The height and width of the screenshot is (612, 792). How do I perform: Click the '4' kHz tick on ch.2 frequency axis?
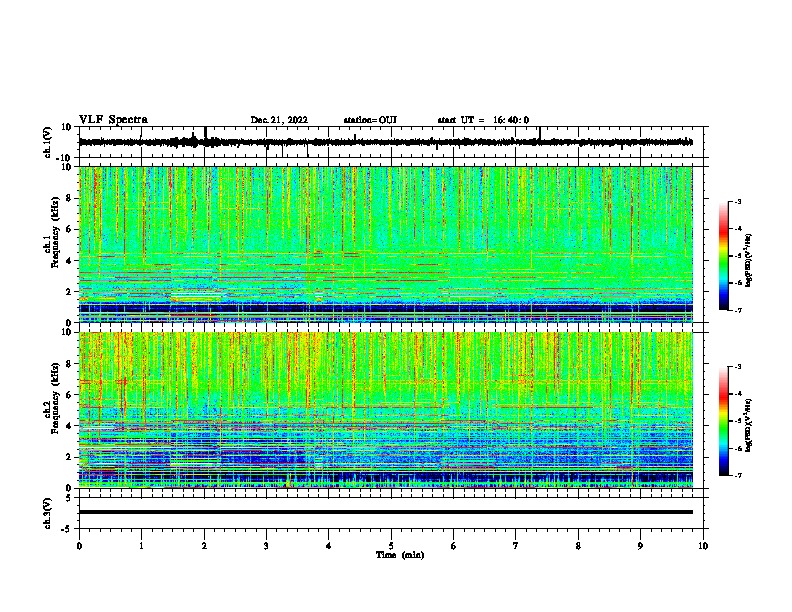[x=69, y=426]
